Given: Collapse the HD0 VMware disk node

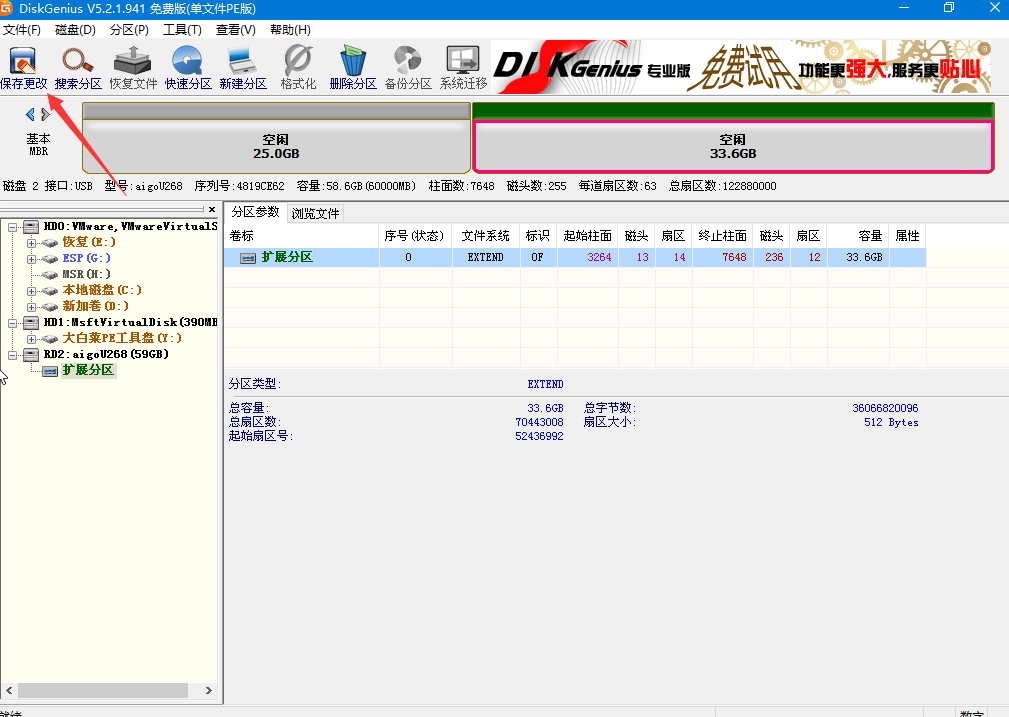Looking at the screenshot, I should point(12,227).
